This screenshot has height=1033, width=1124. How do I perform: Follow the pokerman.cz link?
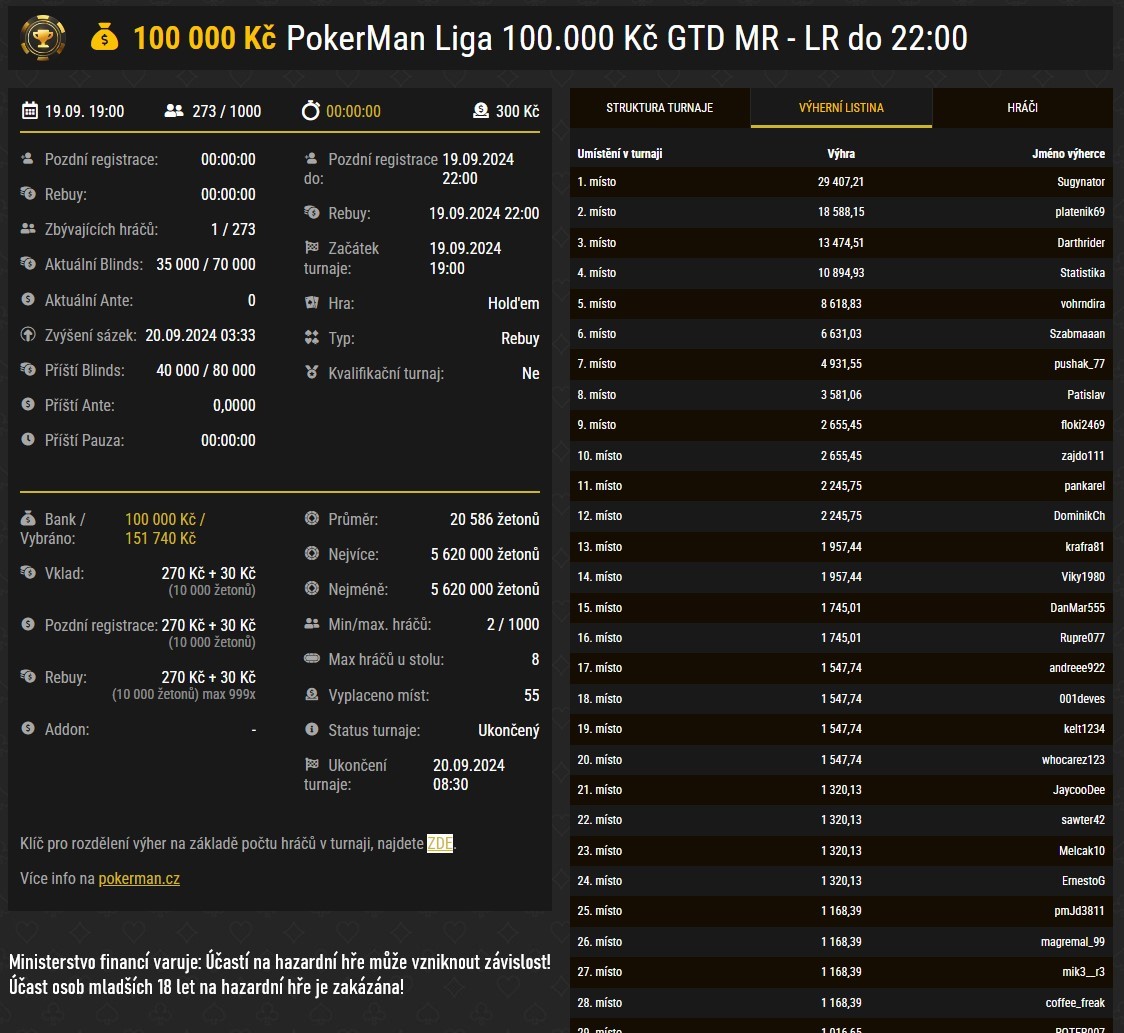click(x=139, y=879)
